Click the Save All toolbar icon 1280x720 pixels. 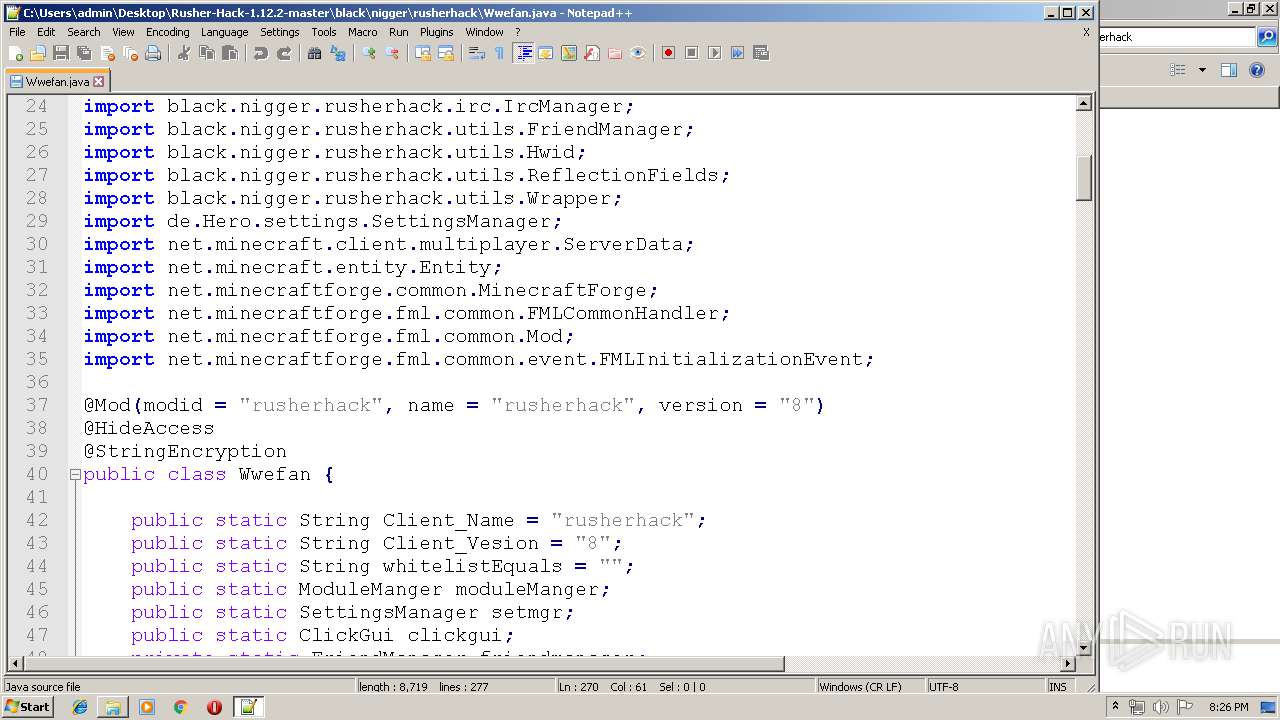pos(84,53)
